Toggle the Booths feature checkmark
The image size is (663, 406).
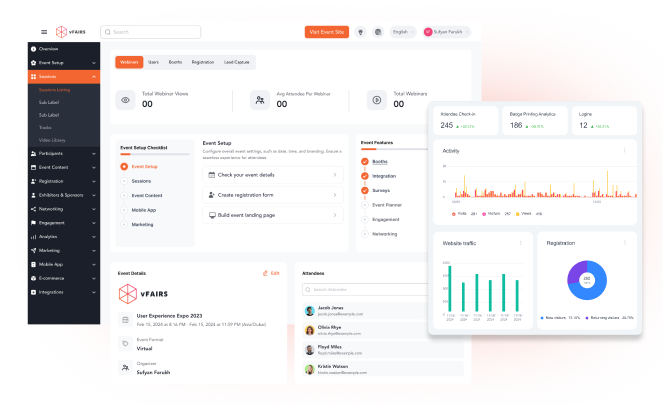364,161
